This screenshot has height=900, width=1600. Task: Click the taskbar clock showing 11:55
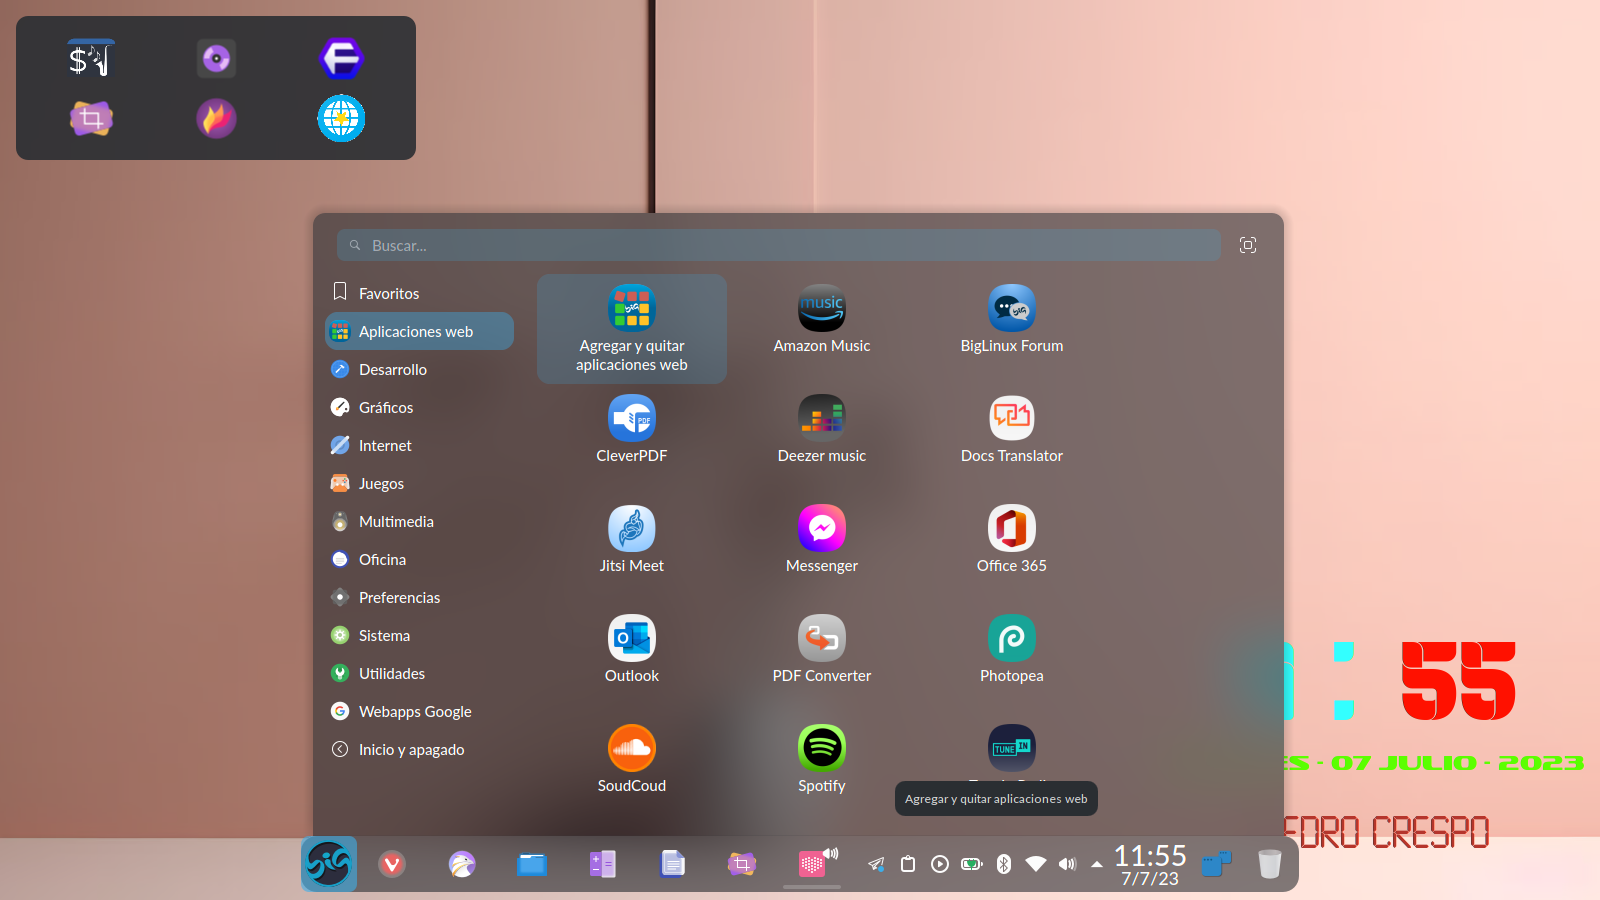pyautogui.click(x=1150, y=864)
